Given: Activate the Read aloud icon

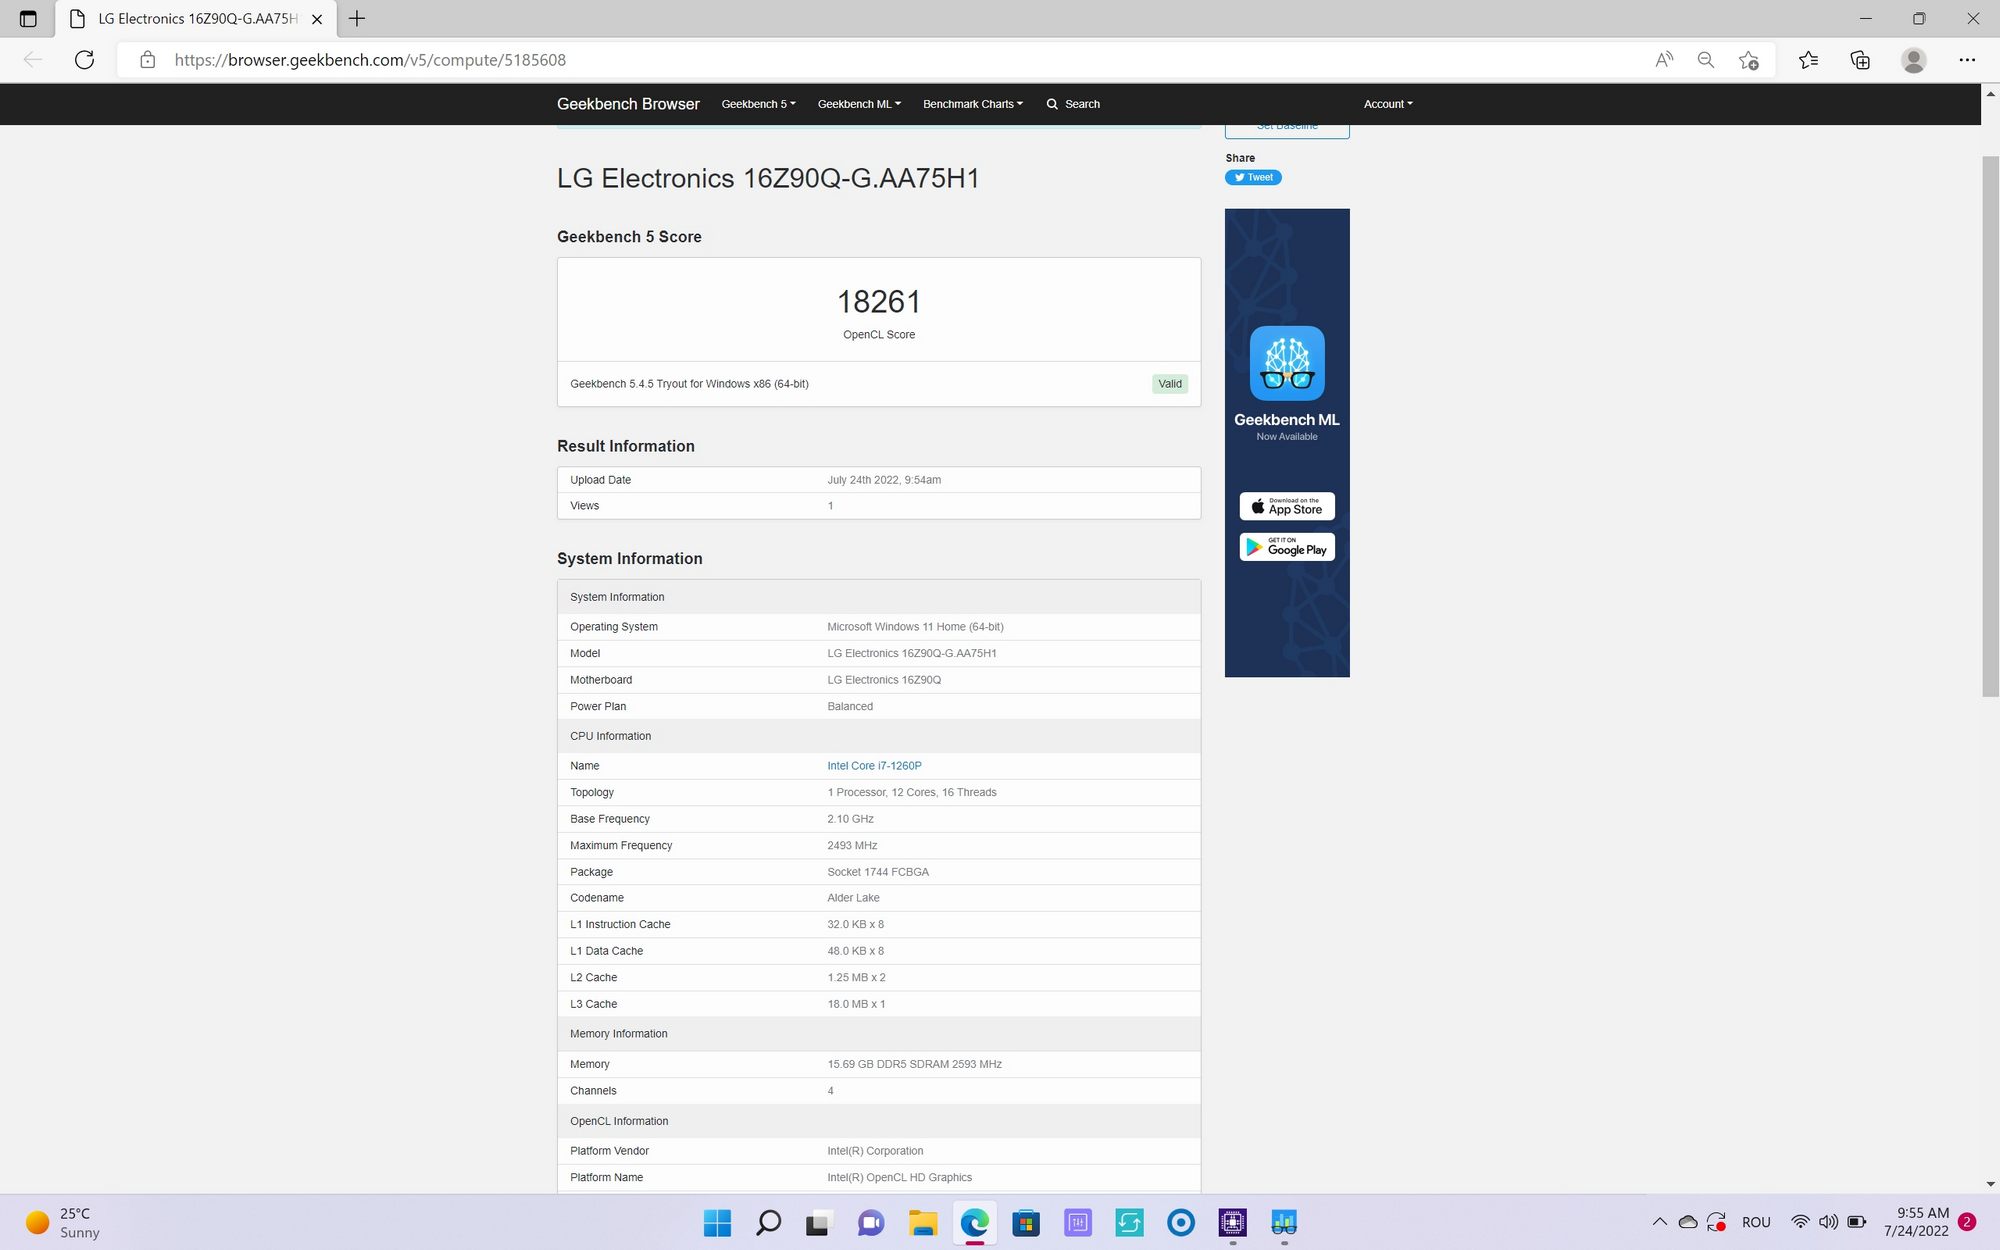Looking at the screenshot, I should [1663, 60].
